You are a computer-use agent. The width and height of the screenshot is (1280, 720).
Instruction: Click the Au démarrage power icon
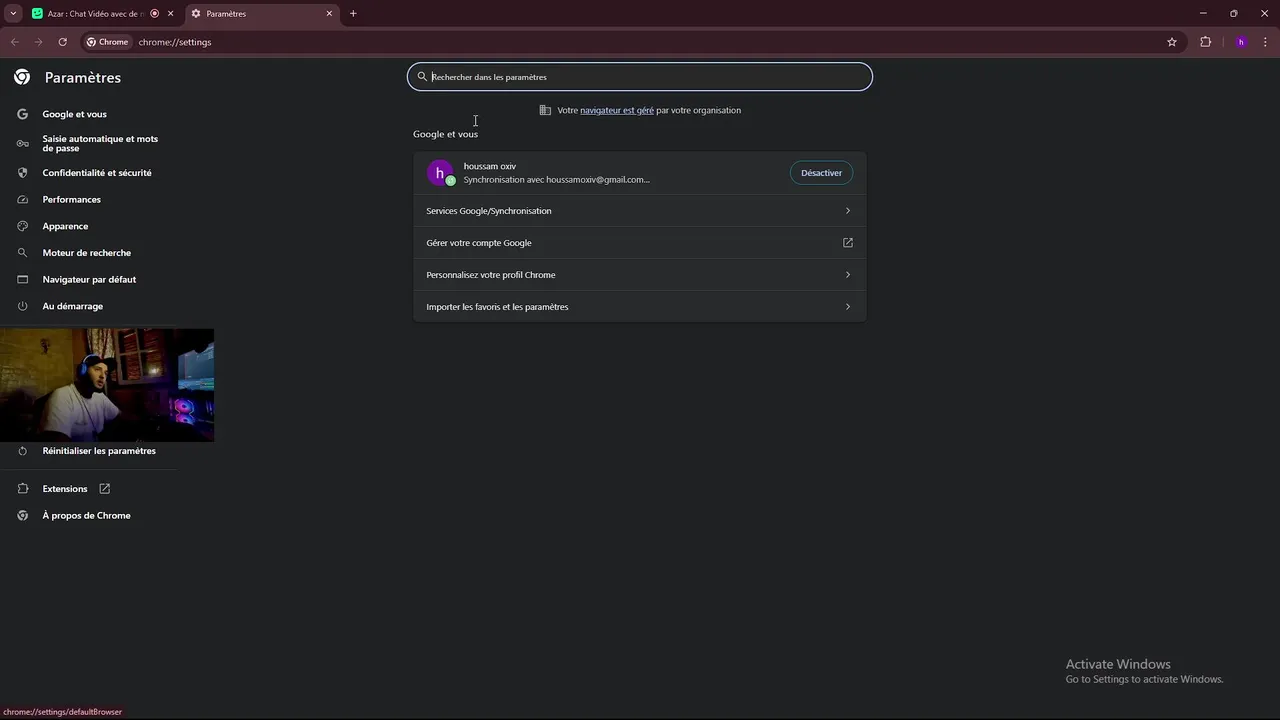(x=22, y=306)
